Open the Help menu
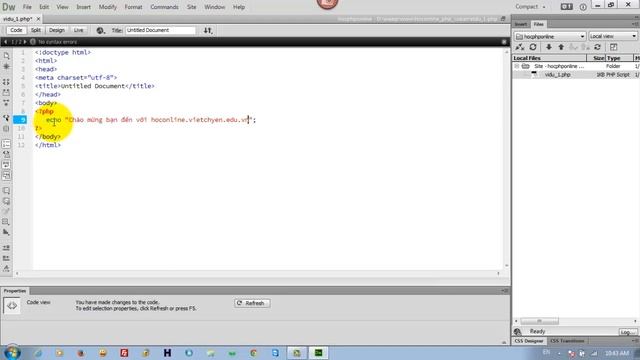 click(x=239, y=7)
